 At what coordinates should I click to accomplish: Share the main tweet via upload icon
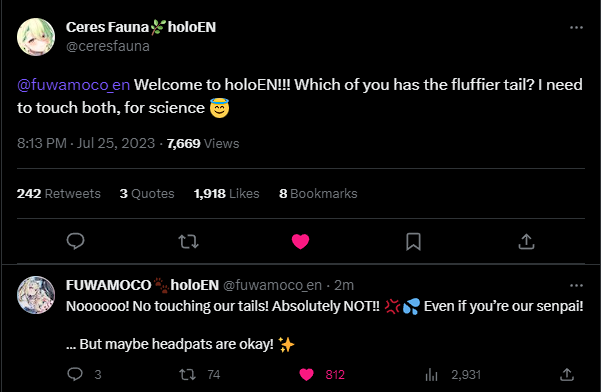click(526, 241)
